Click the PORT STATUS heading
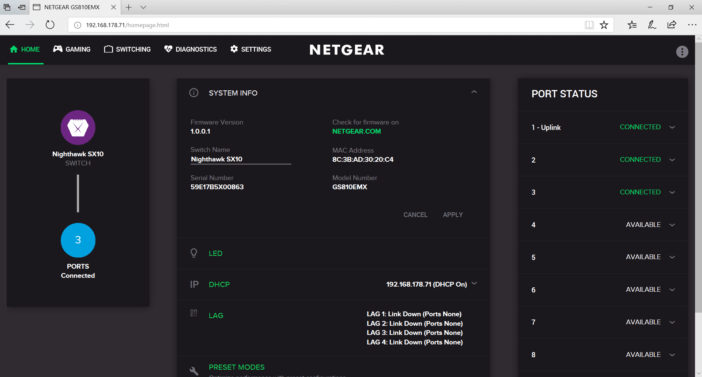 [564, 94]
